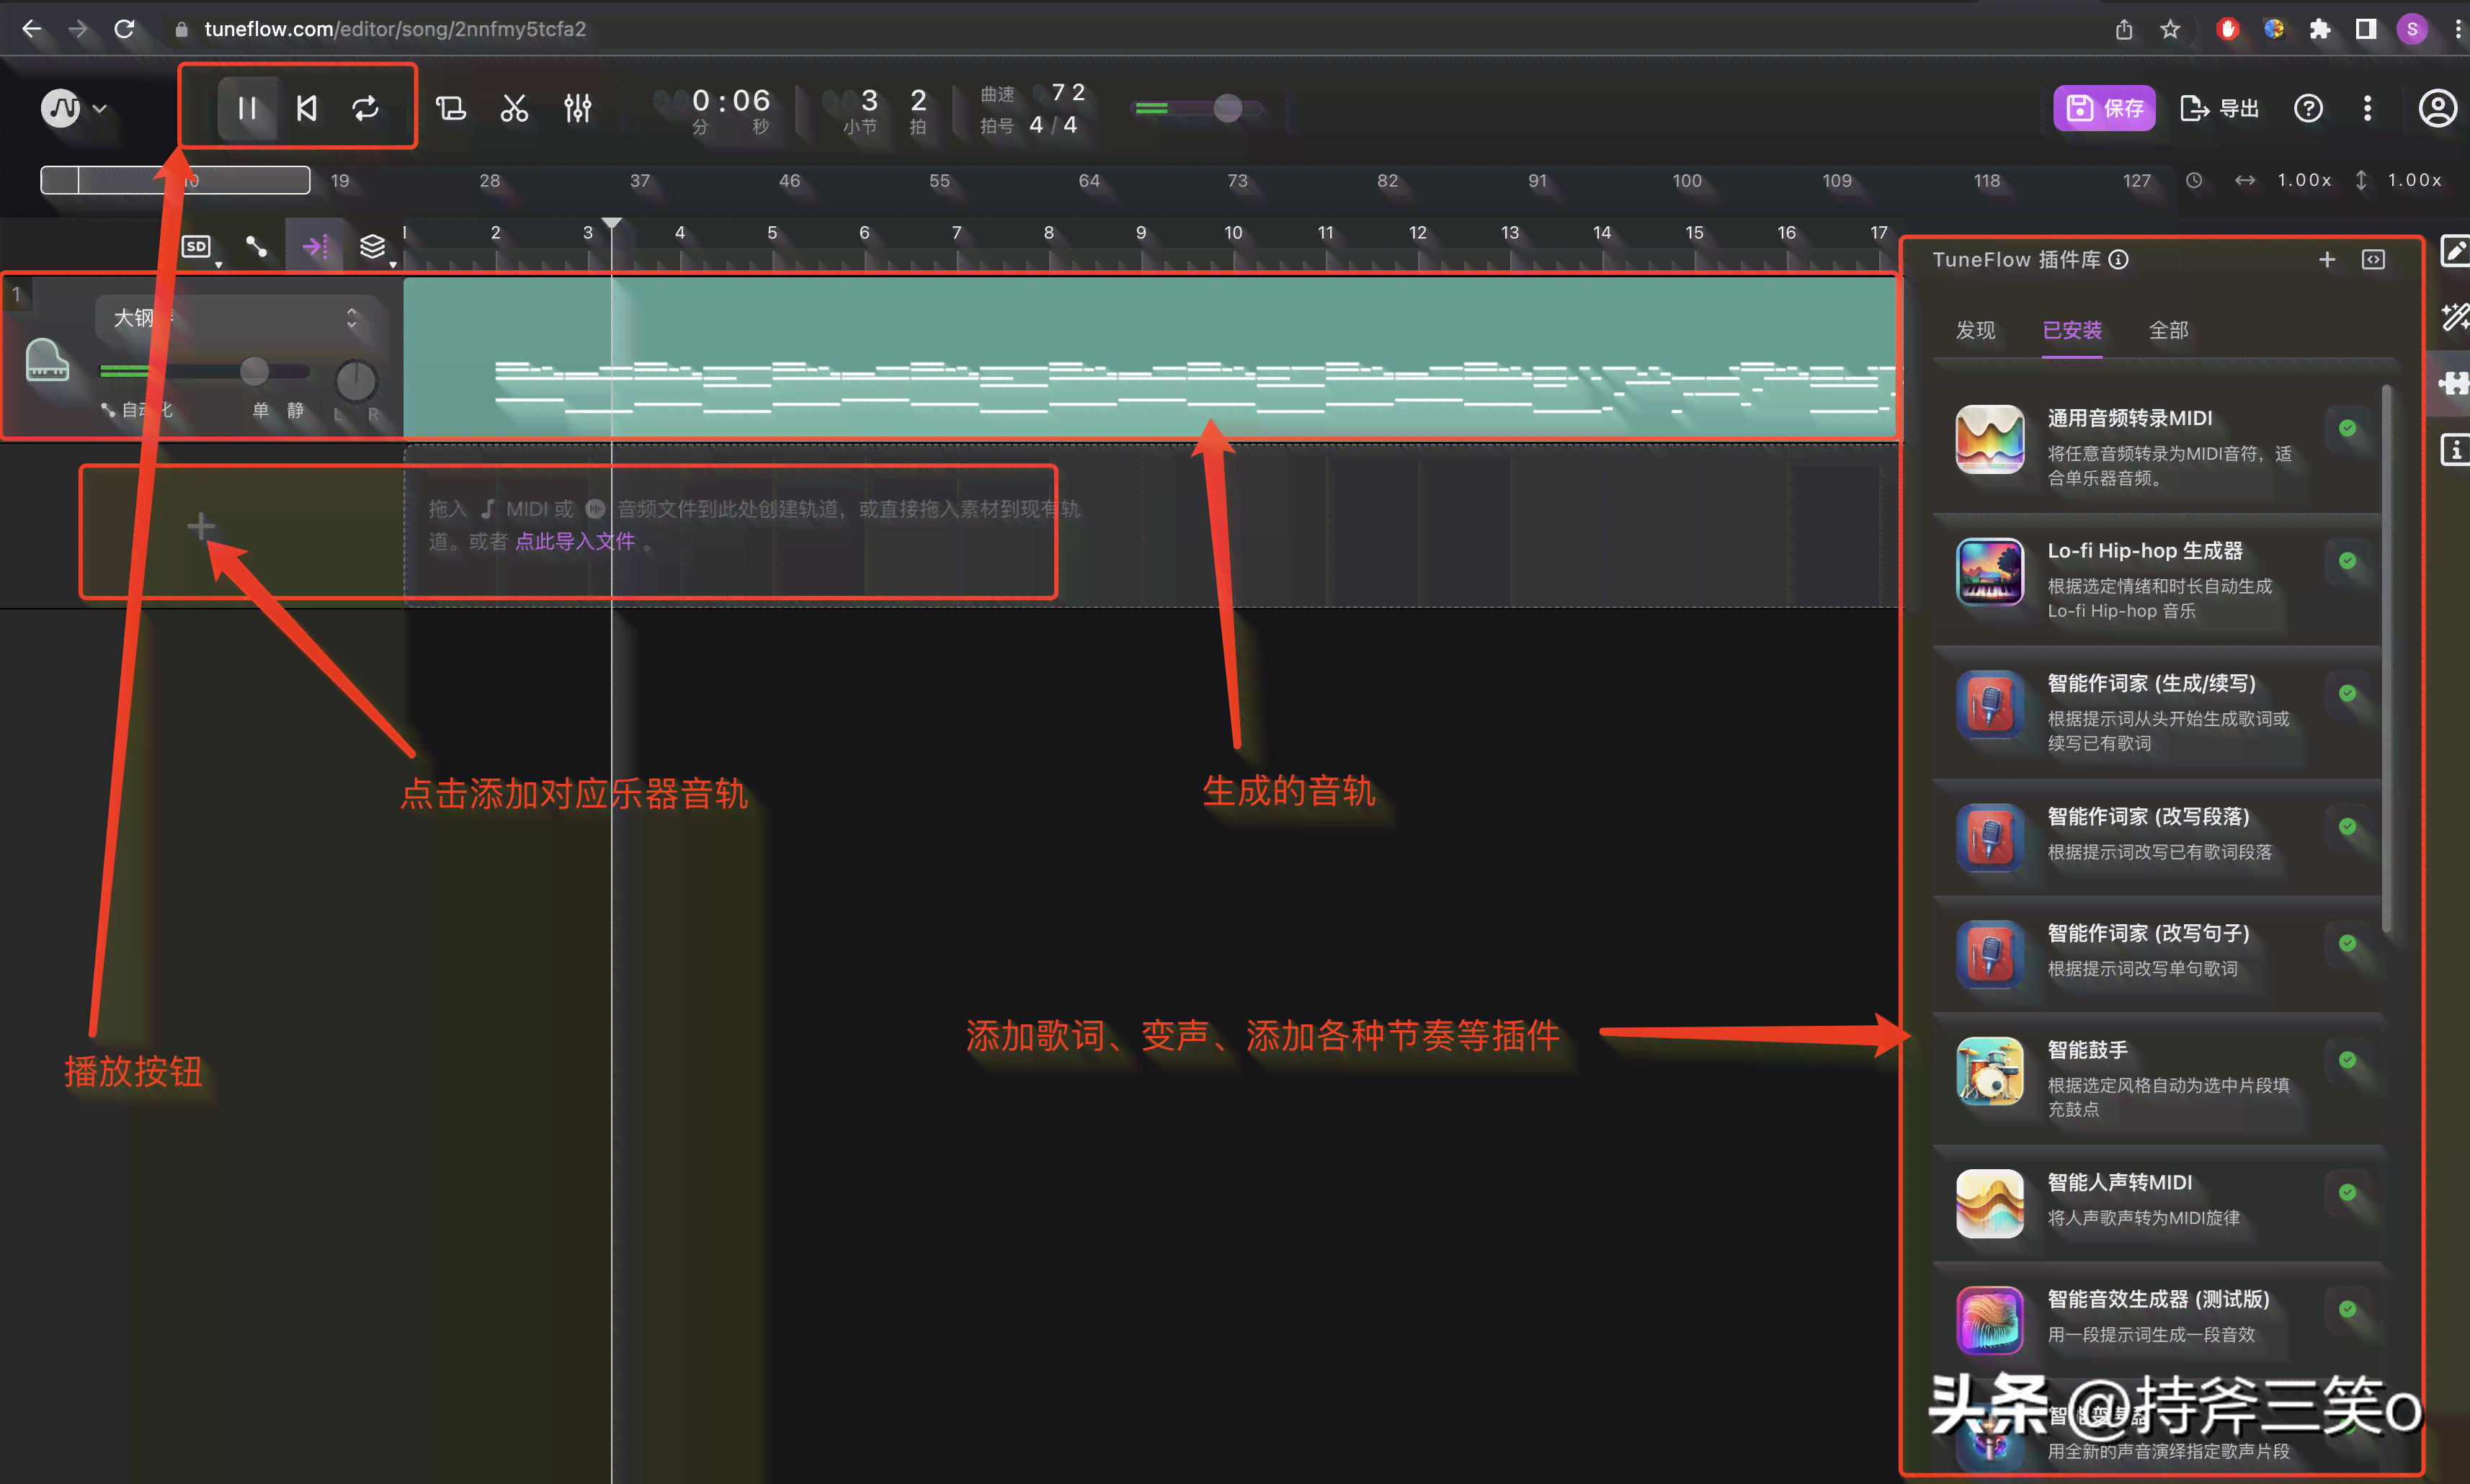Open the puzzle-piece plugins sidebar icon
Image resolution: width=2470 pixels, height=1484 pixels.
click(2455, 383)
